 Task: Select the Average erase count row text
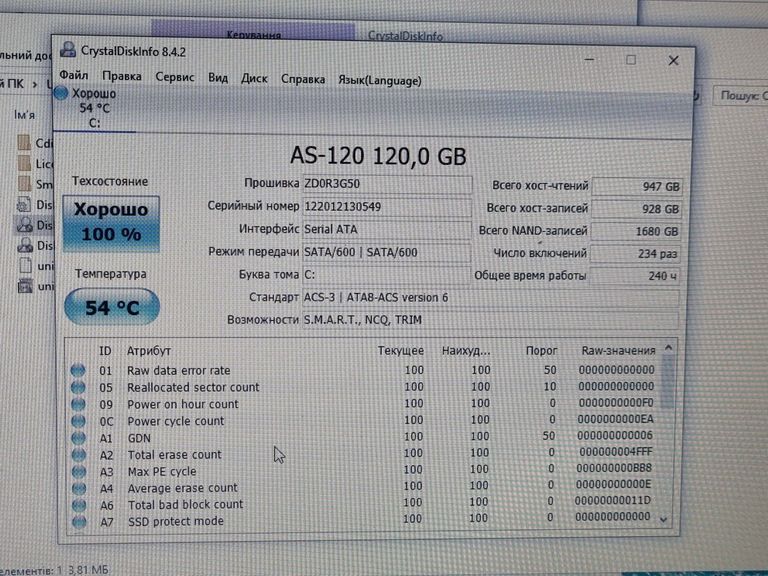[x=182, y=488]
